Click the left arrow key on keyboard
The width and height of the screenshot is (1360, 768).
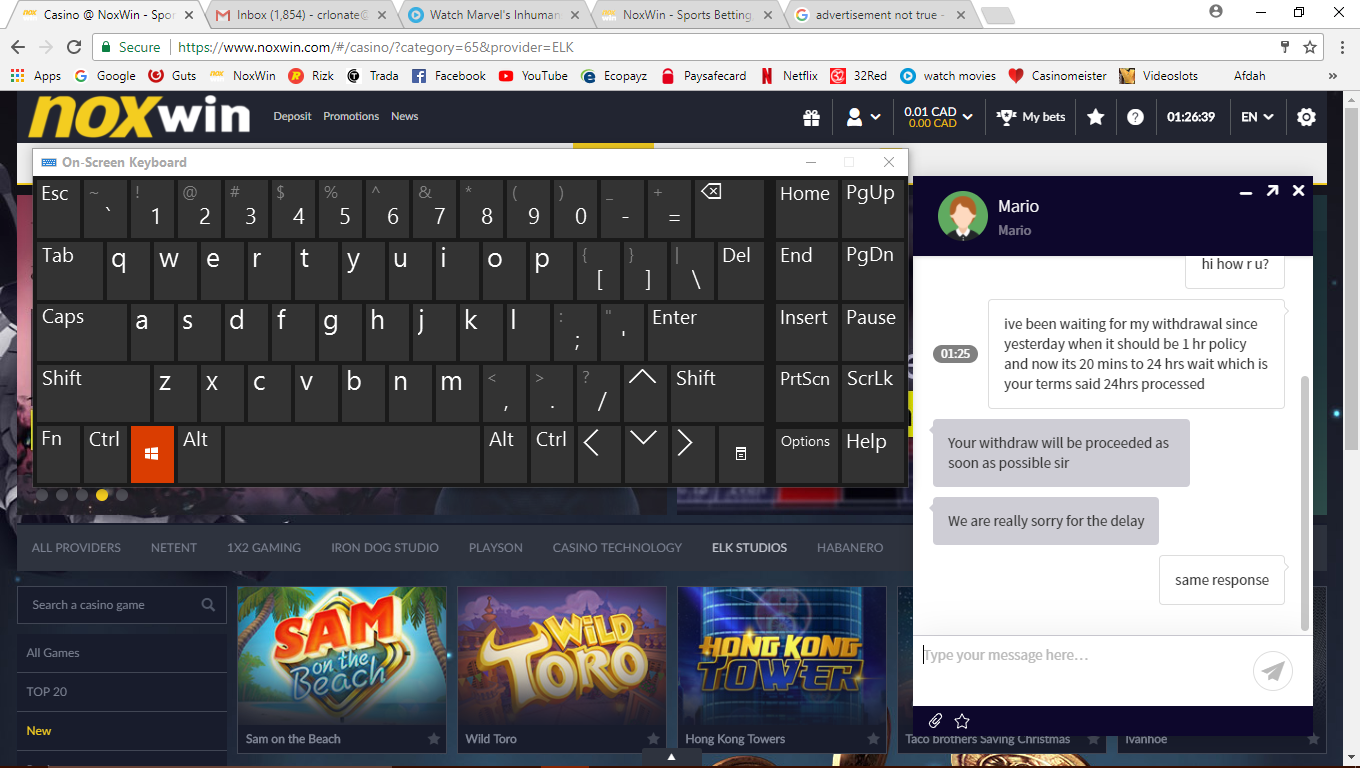pos(597,454)
